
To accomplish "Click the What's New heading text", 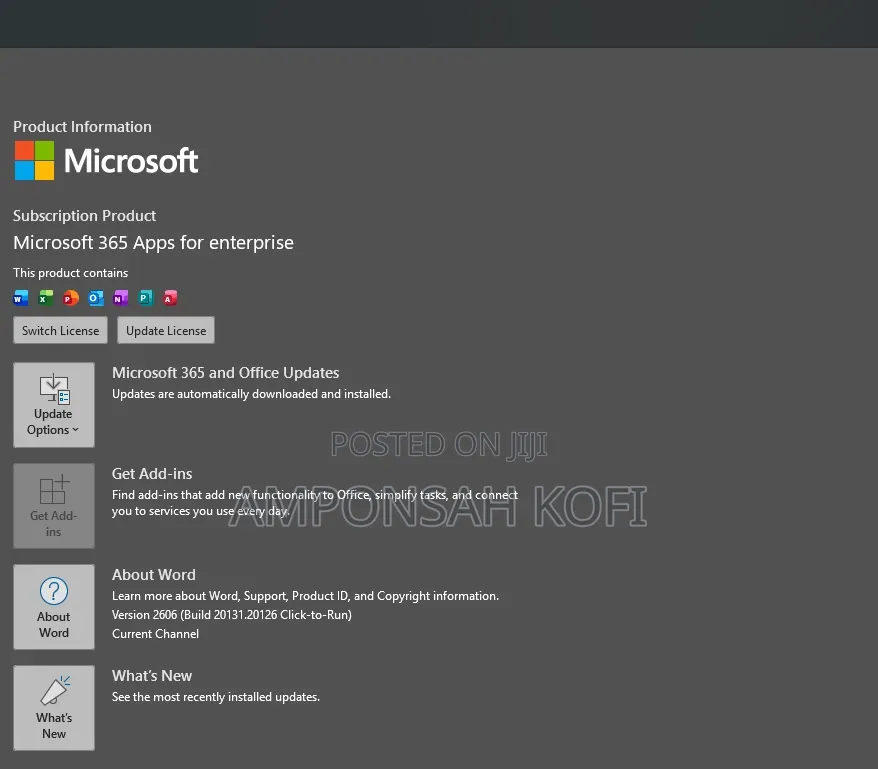I will point(152,676).
